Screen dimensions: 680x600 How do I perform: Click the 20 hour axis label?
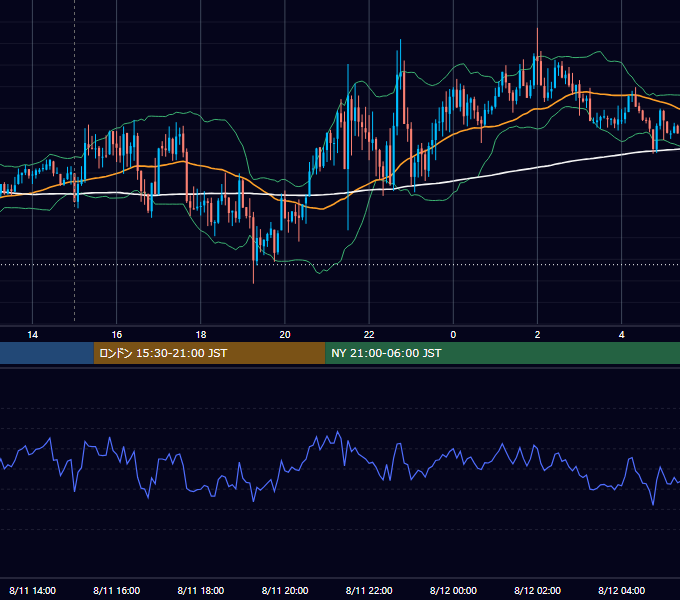pyautogui.click(x=285, y=335)
